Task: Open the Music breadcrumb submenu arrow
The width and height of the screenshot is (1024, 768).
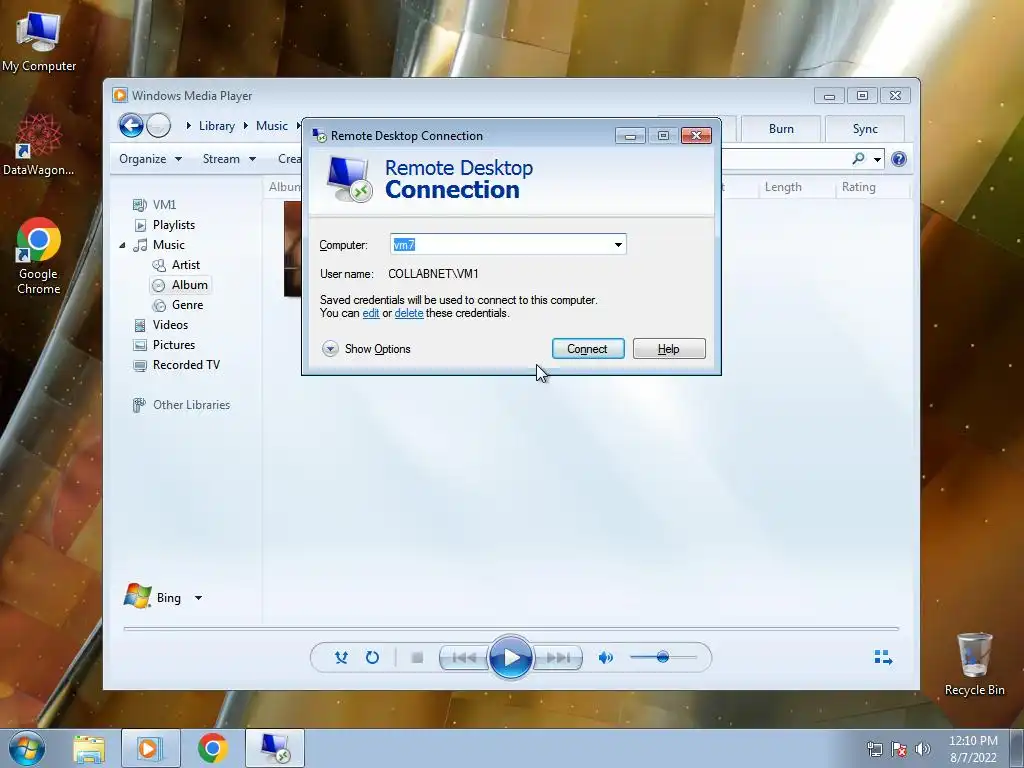Action: tap(298, 125)
